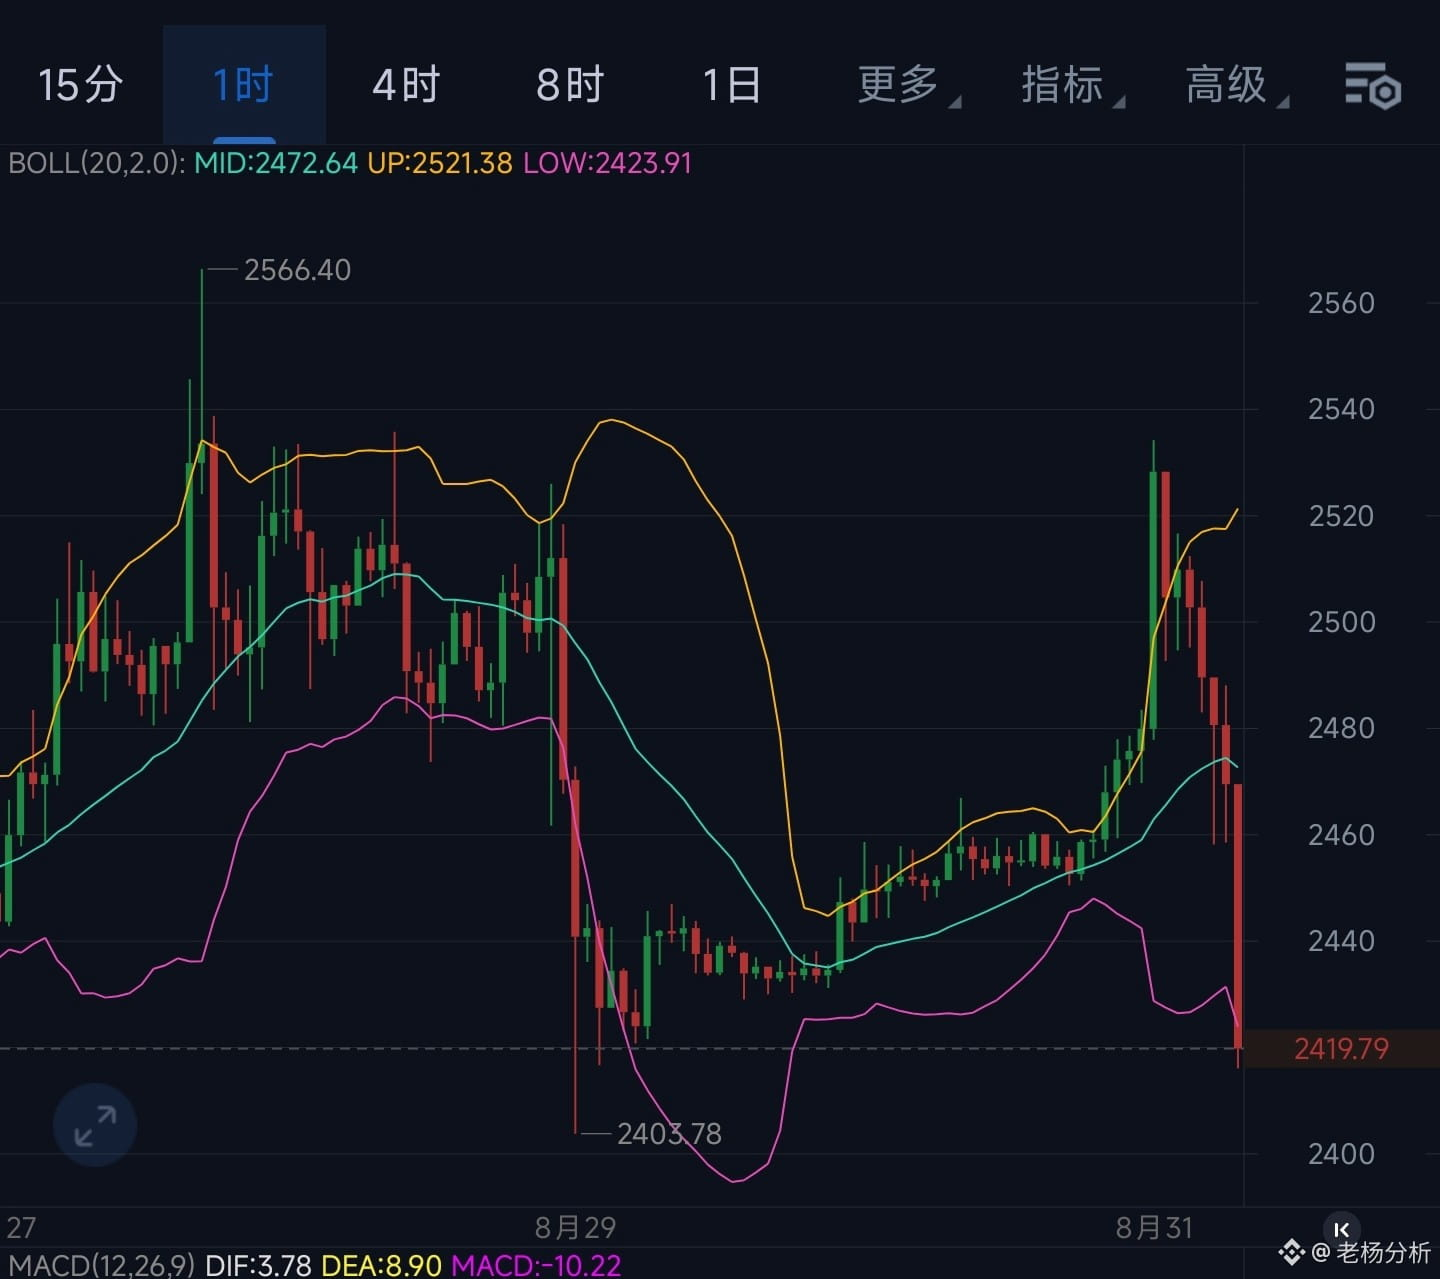Click the 2540 price axis label
This screenshot has width=1440, height=1279.
point(1341,409)
